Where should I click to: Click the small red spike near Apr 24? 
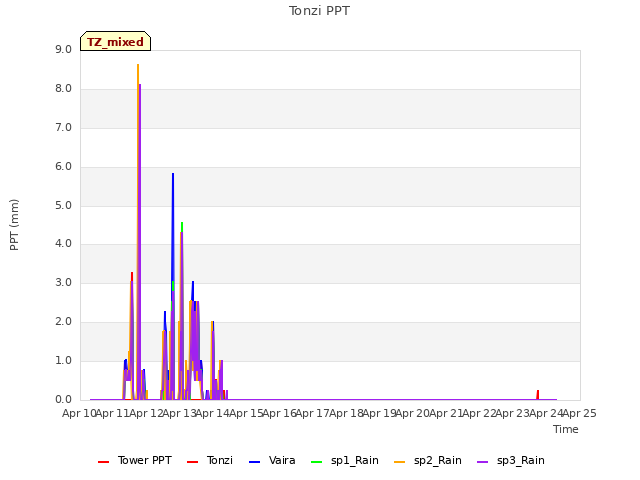(538, 393)
